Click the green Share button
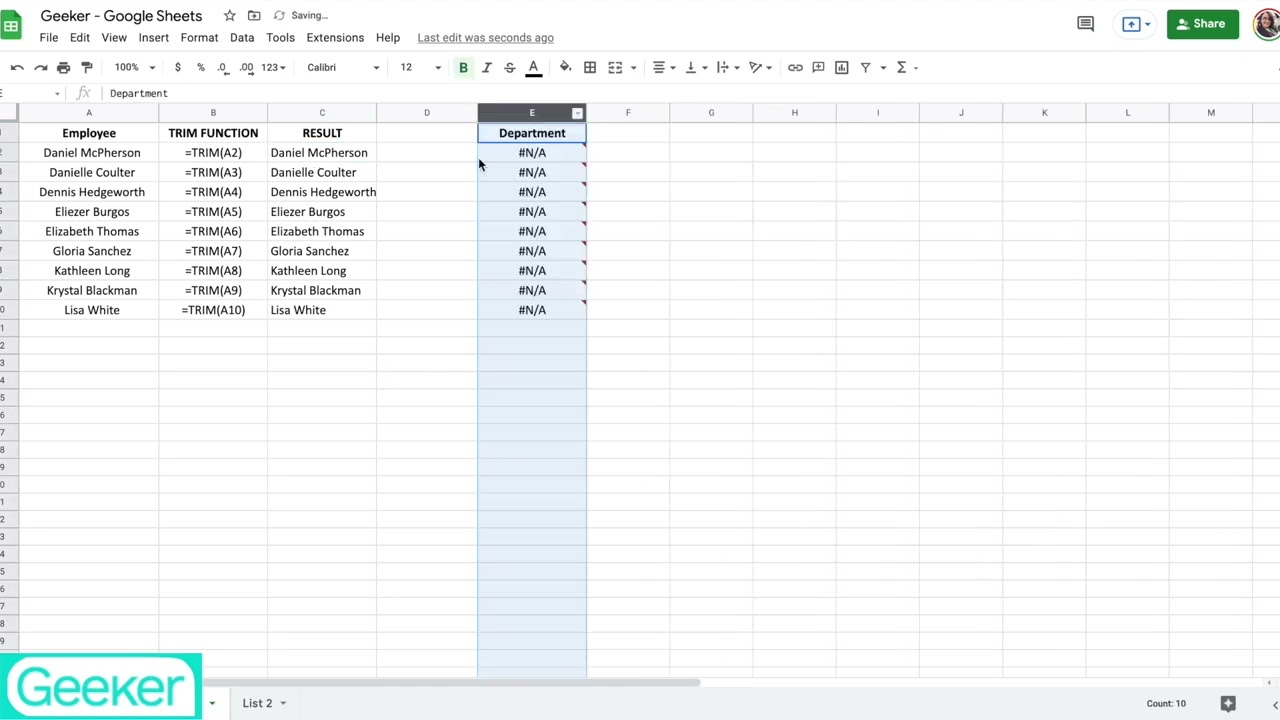Image resolution: width=1280 pixels, height=720 pixels. pos(1202,24)
